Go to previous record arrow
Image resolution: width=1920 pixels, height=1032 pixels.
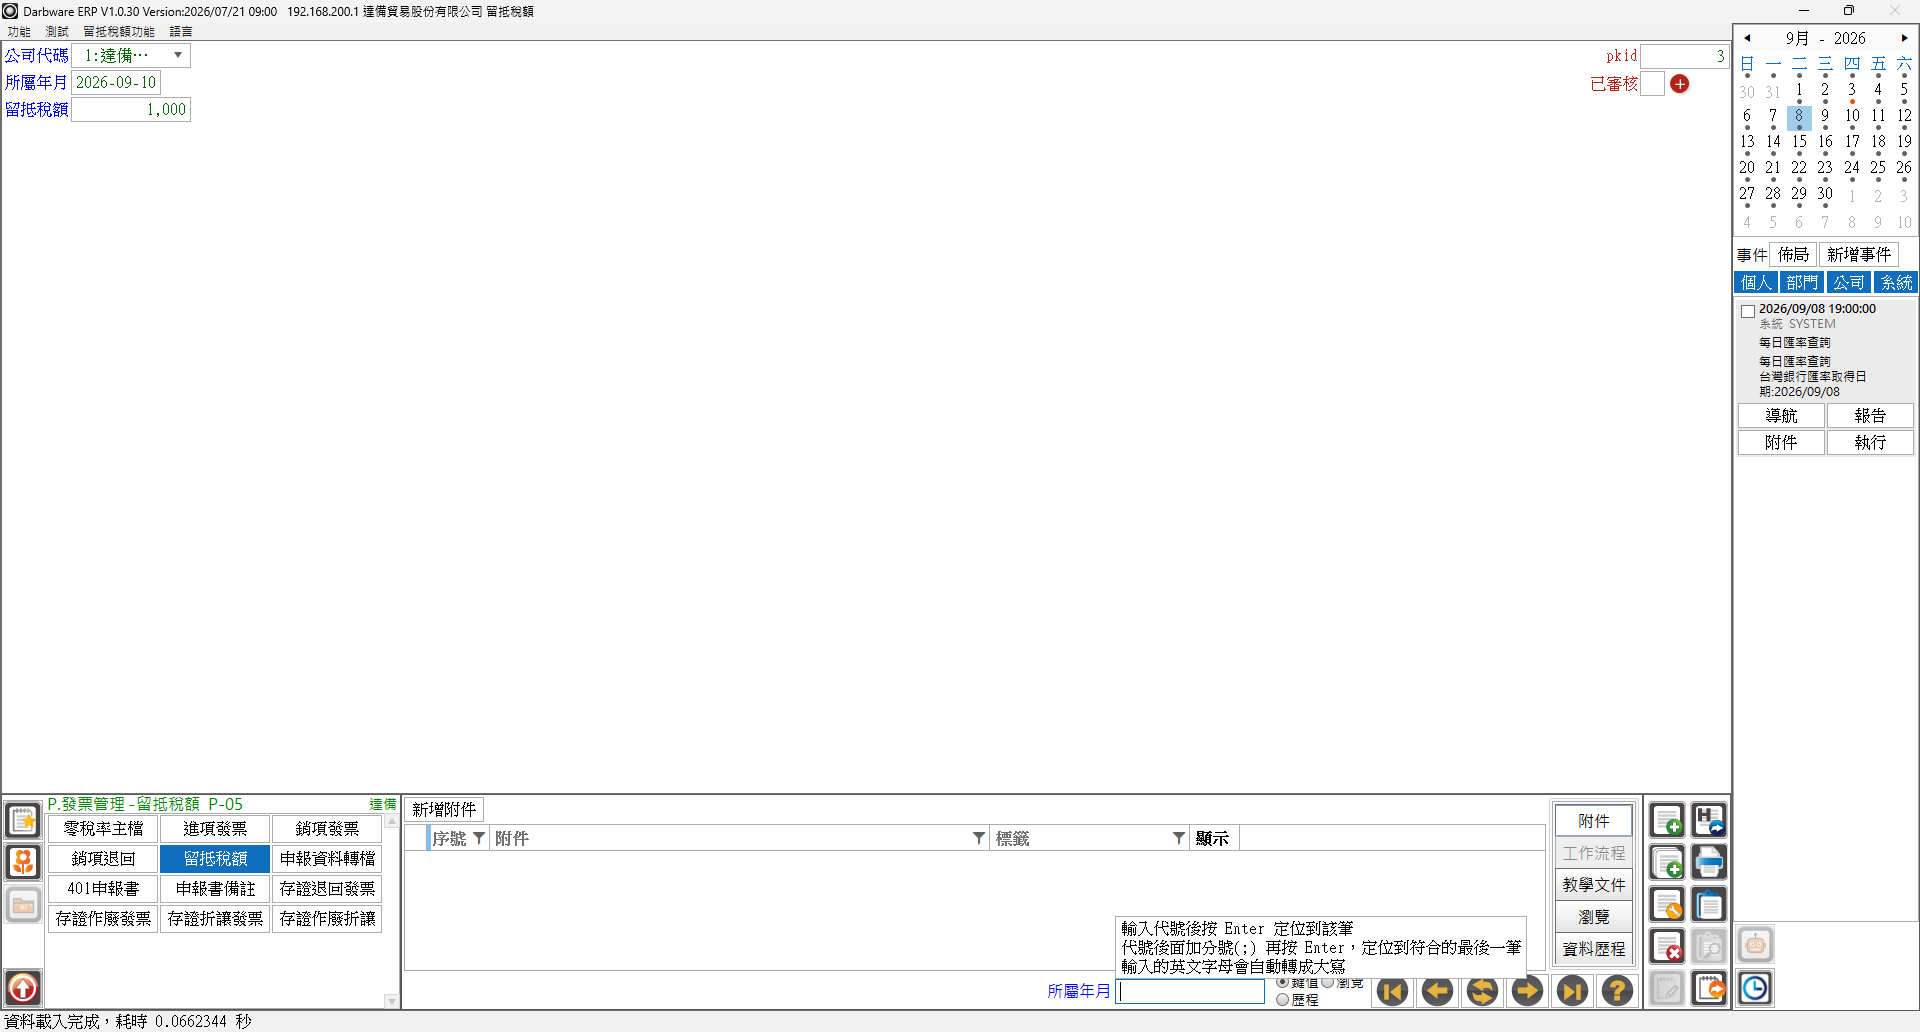(x=1437, y=991)
